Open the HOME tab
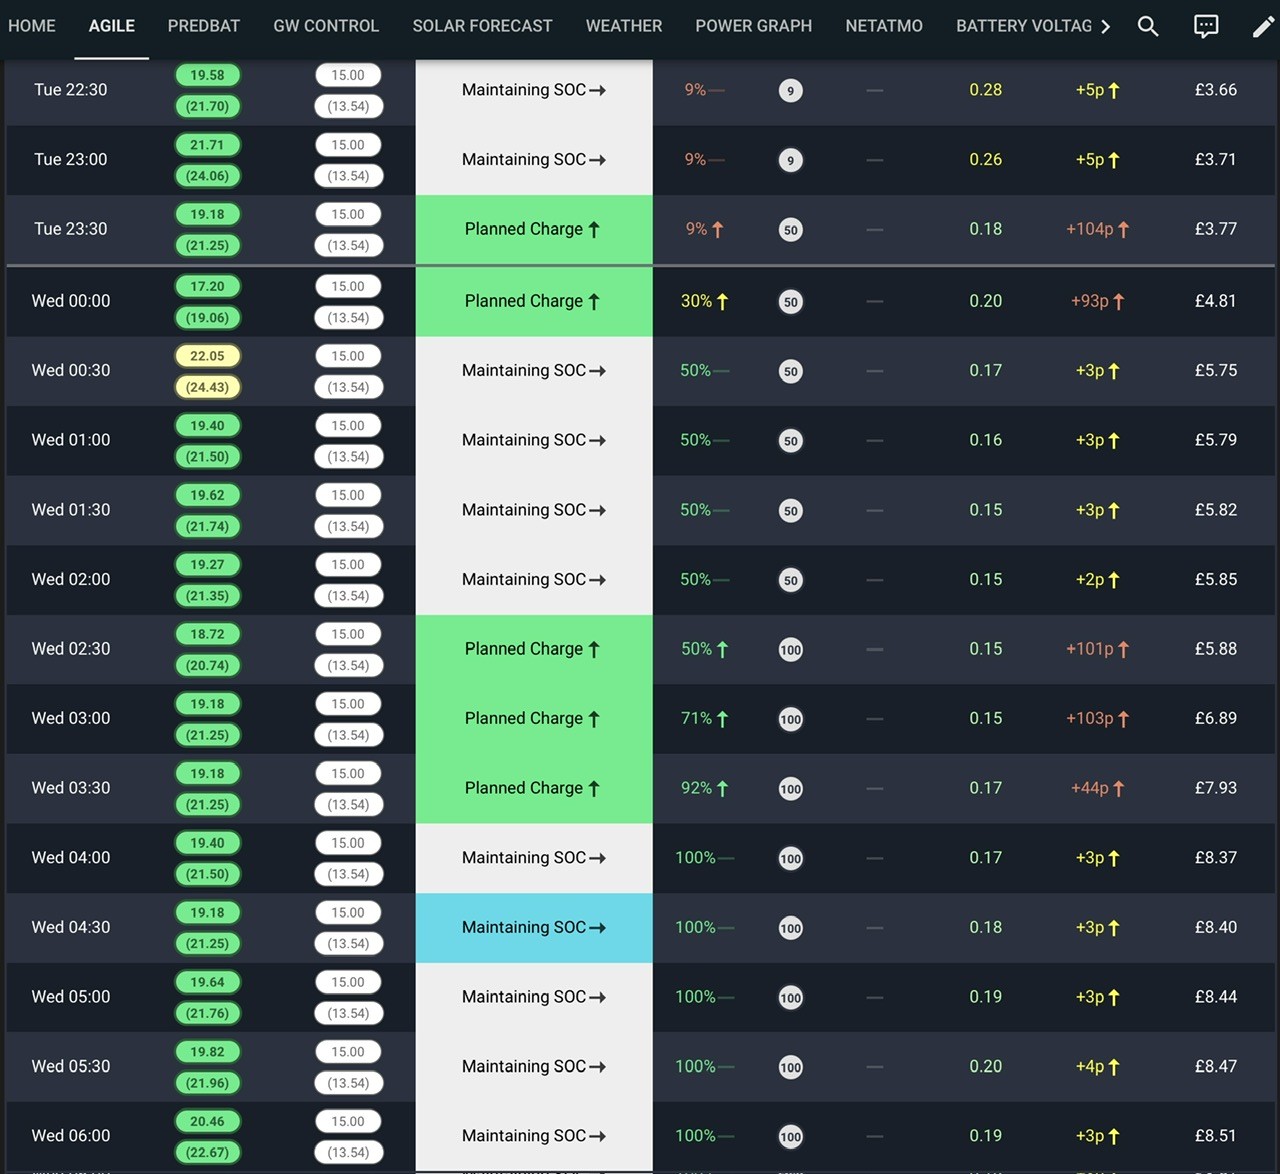Viewport: 1280px width, 1174px height. (32, 26)
